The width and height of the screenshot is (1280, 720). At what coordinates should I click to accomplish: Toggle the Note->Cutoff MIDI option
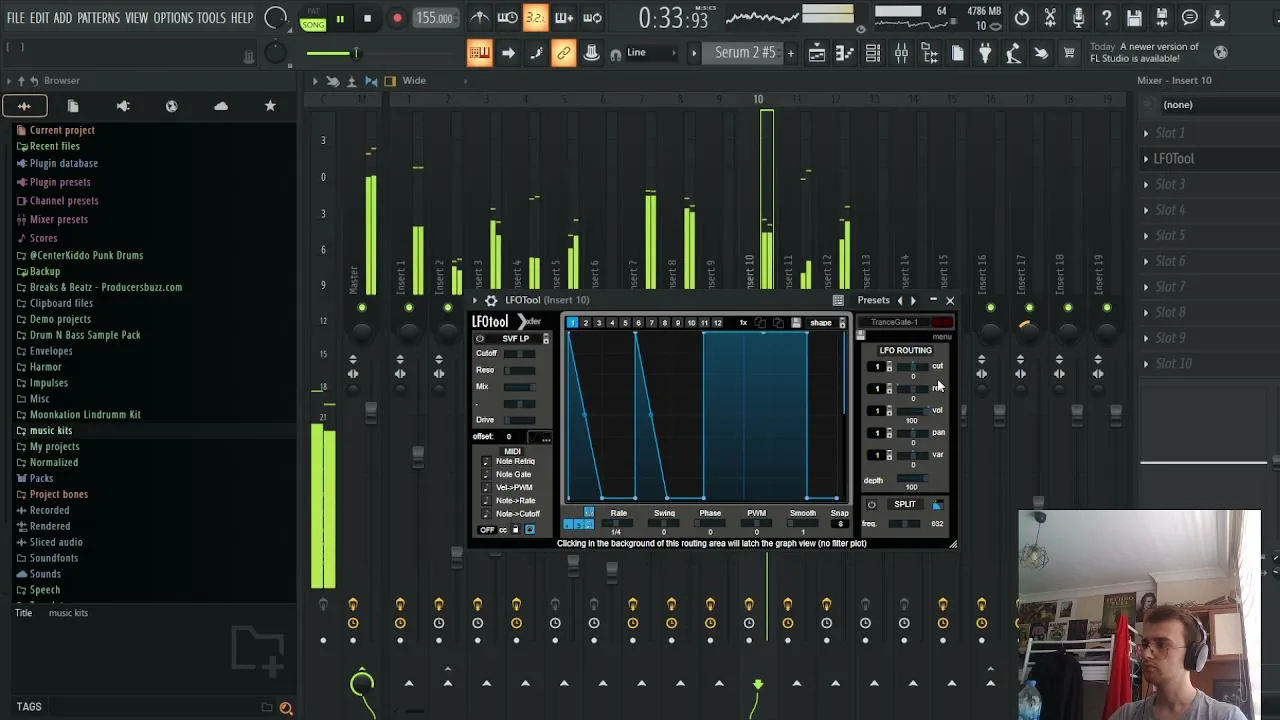click(x=486, y=513)
